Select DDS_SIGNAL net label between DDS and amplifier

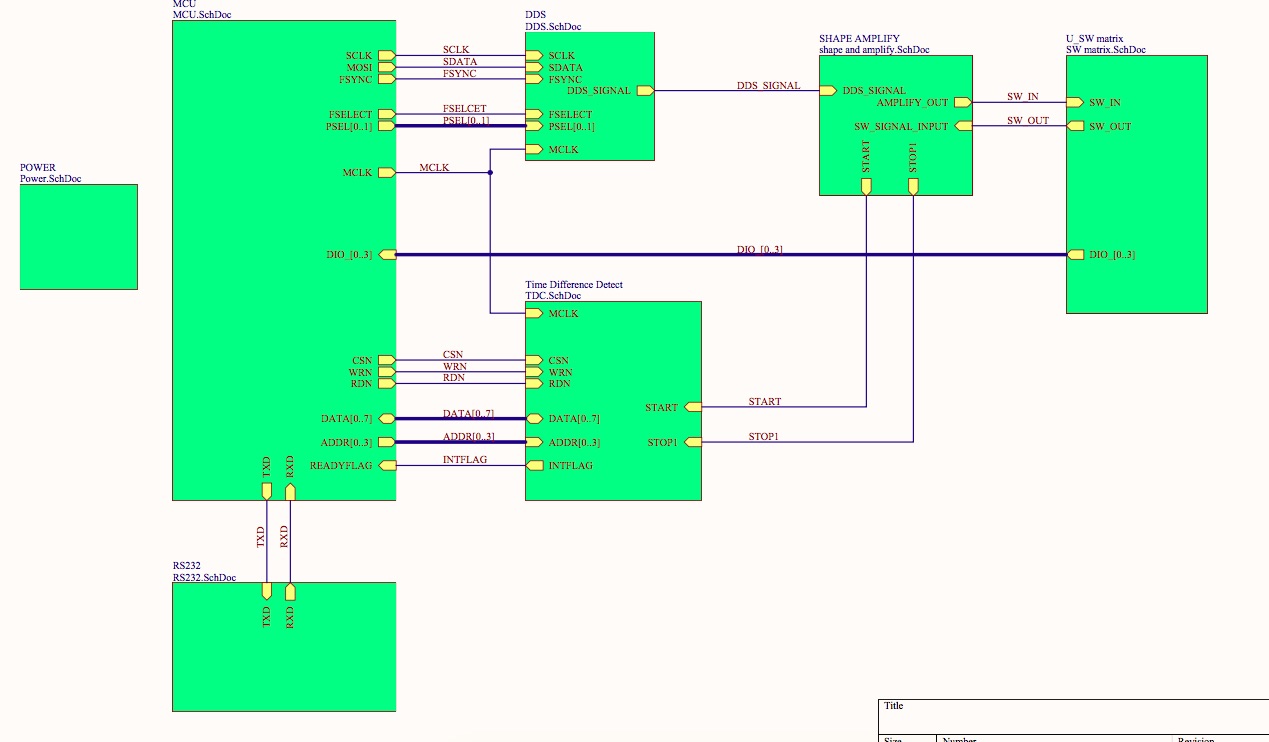[768, 86]
